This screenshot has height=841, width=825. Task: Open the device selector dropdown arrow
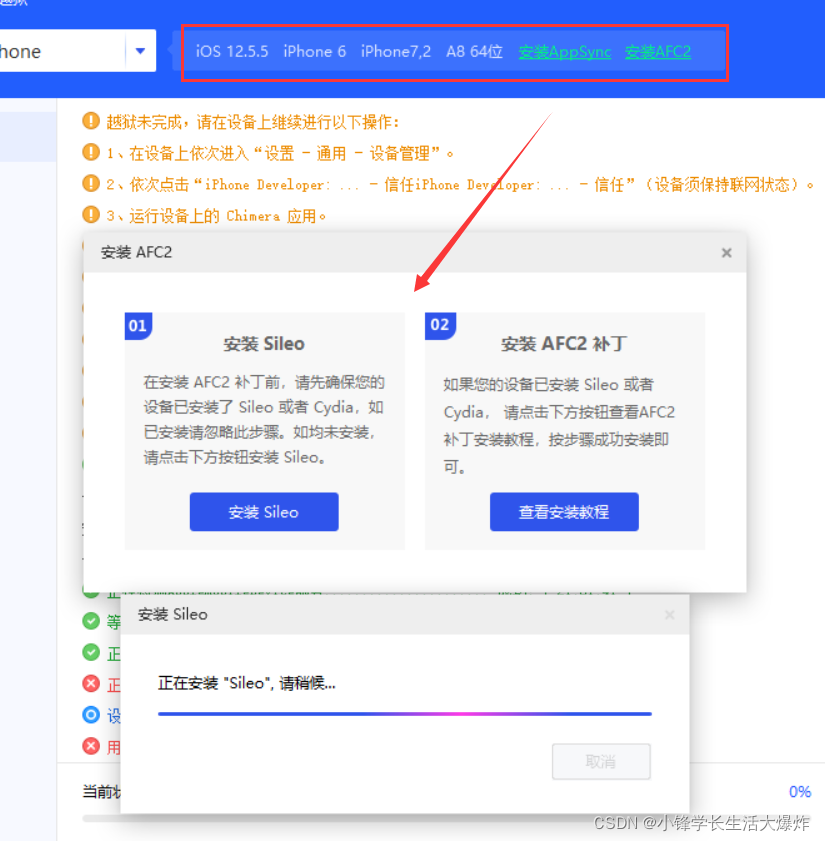(141, 51)
